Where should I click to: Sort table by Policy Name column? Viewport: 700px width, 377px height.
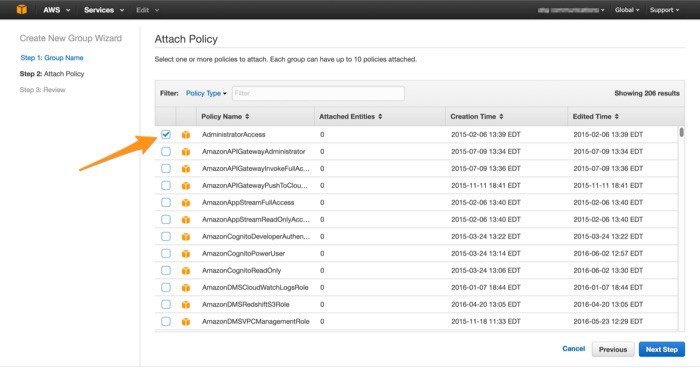tap(225, 117)
